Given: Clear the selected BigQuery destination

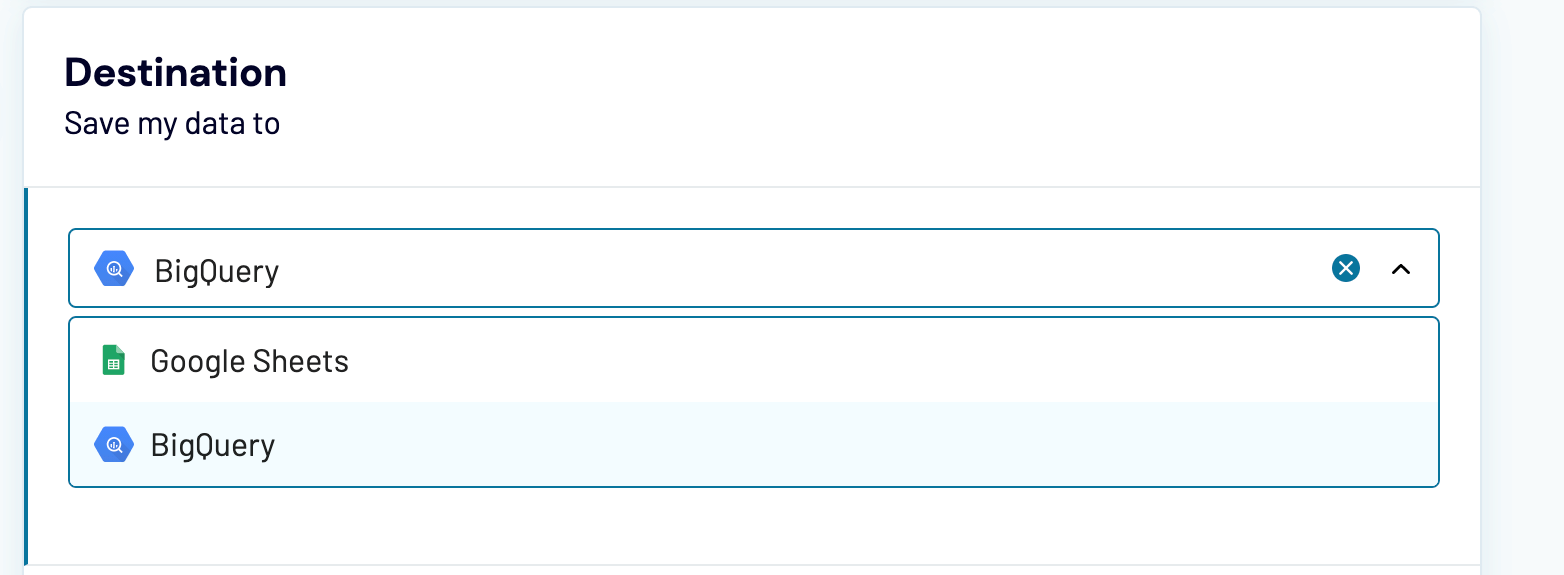Looking at the screenshot, I should 1346,268.
